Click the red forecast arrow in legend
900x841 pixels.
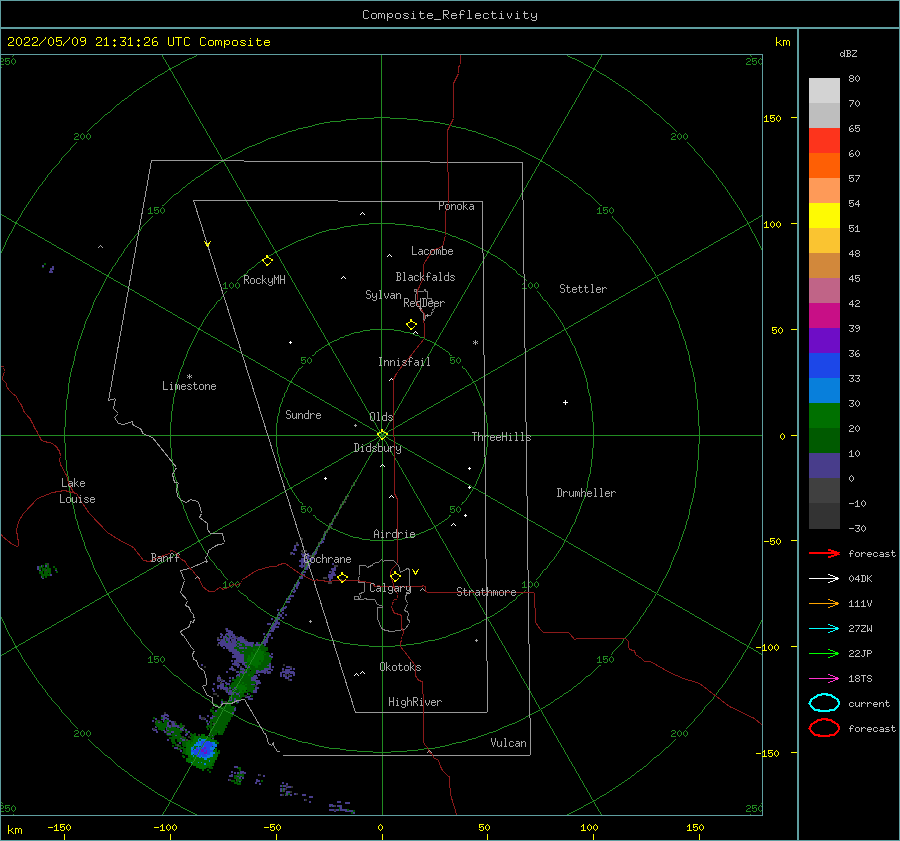tap(825, 553)
